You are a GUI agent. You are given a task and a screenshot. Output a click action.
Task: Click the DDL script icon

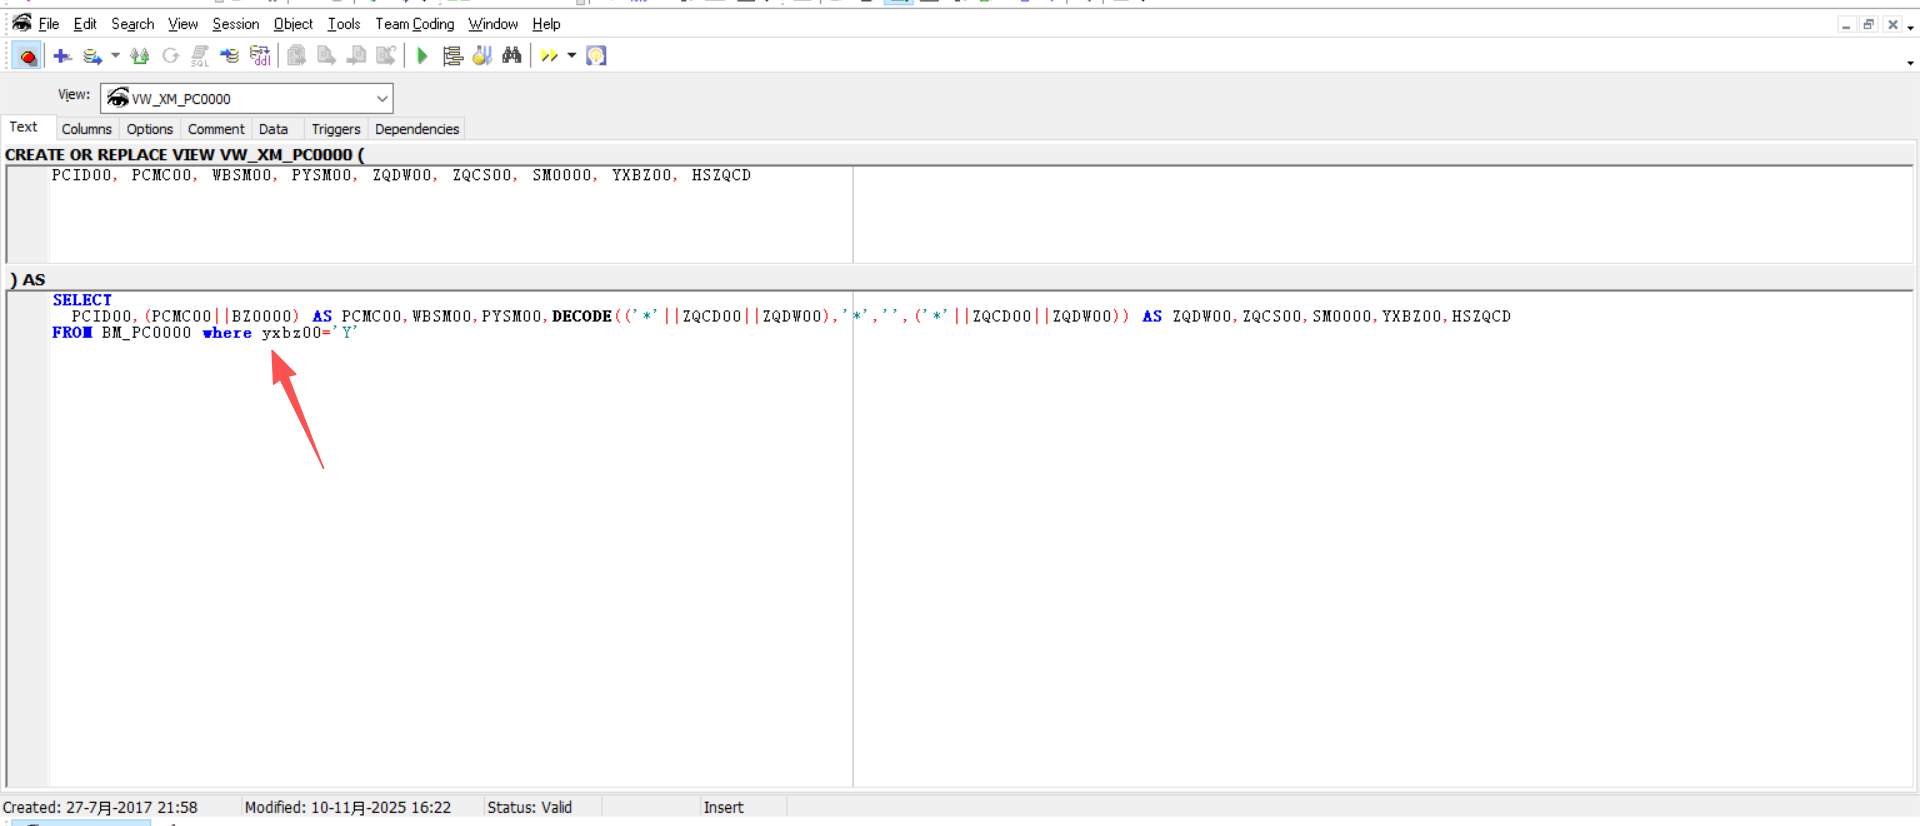click(260, 56)
